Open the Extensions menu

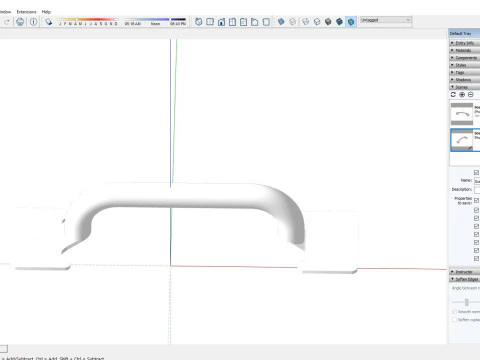click(x=26, y=12)
